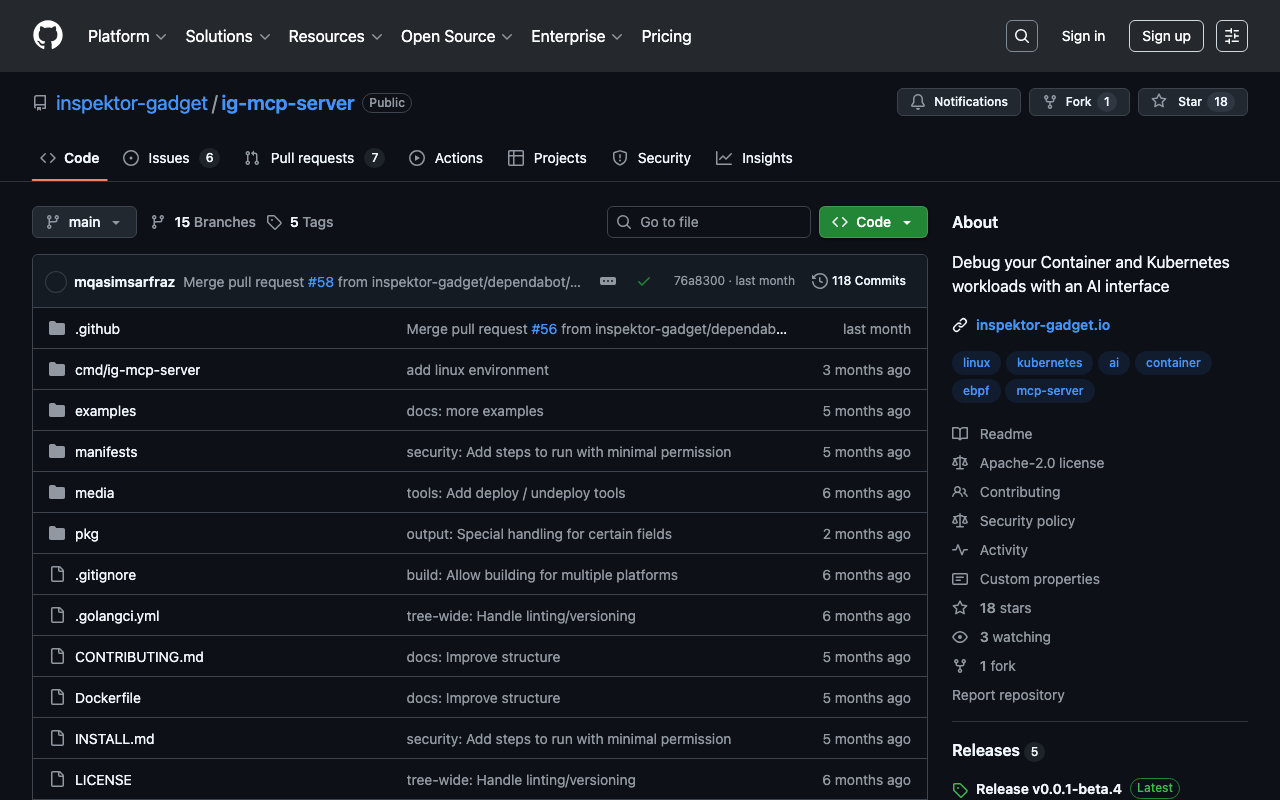
Task: Switch to the Issues tab
Action: click(x=169, y=158)
